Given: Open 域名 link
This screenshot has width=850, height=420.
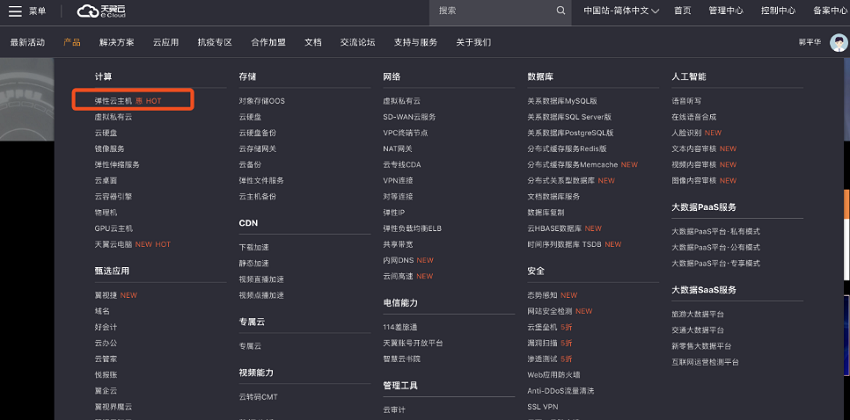Looking at the screenshot, I should [x=102, y=311].
